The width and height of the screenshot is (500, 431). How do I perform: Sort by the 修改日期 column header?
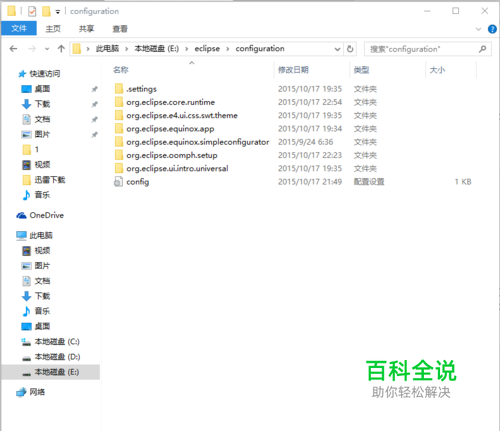(x=293, y=70)
